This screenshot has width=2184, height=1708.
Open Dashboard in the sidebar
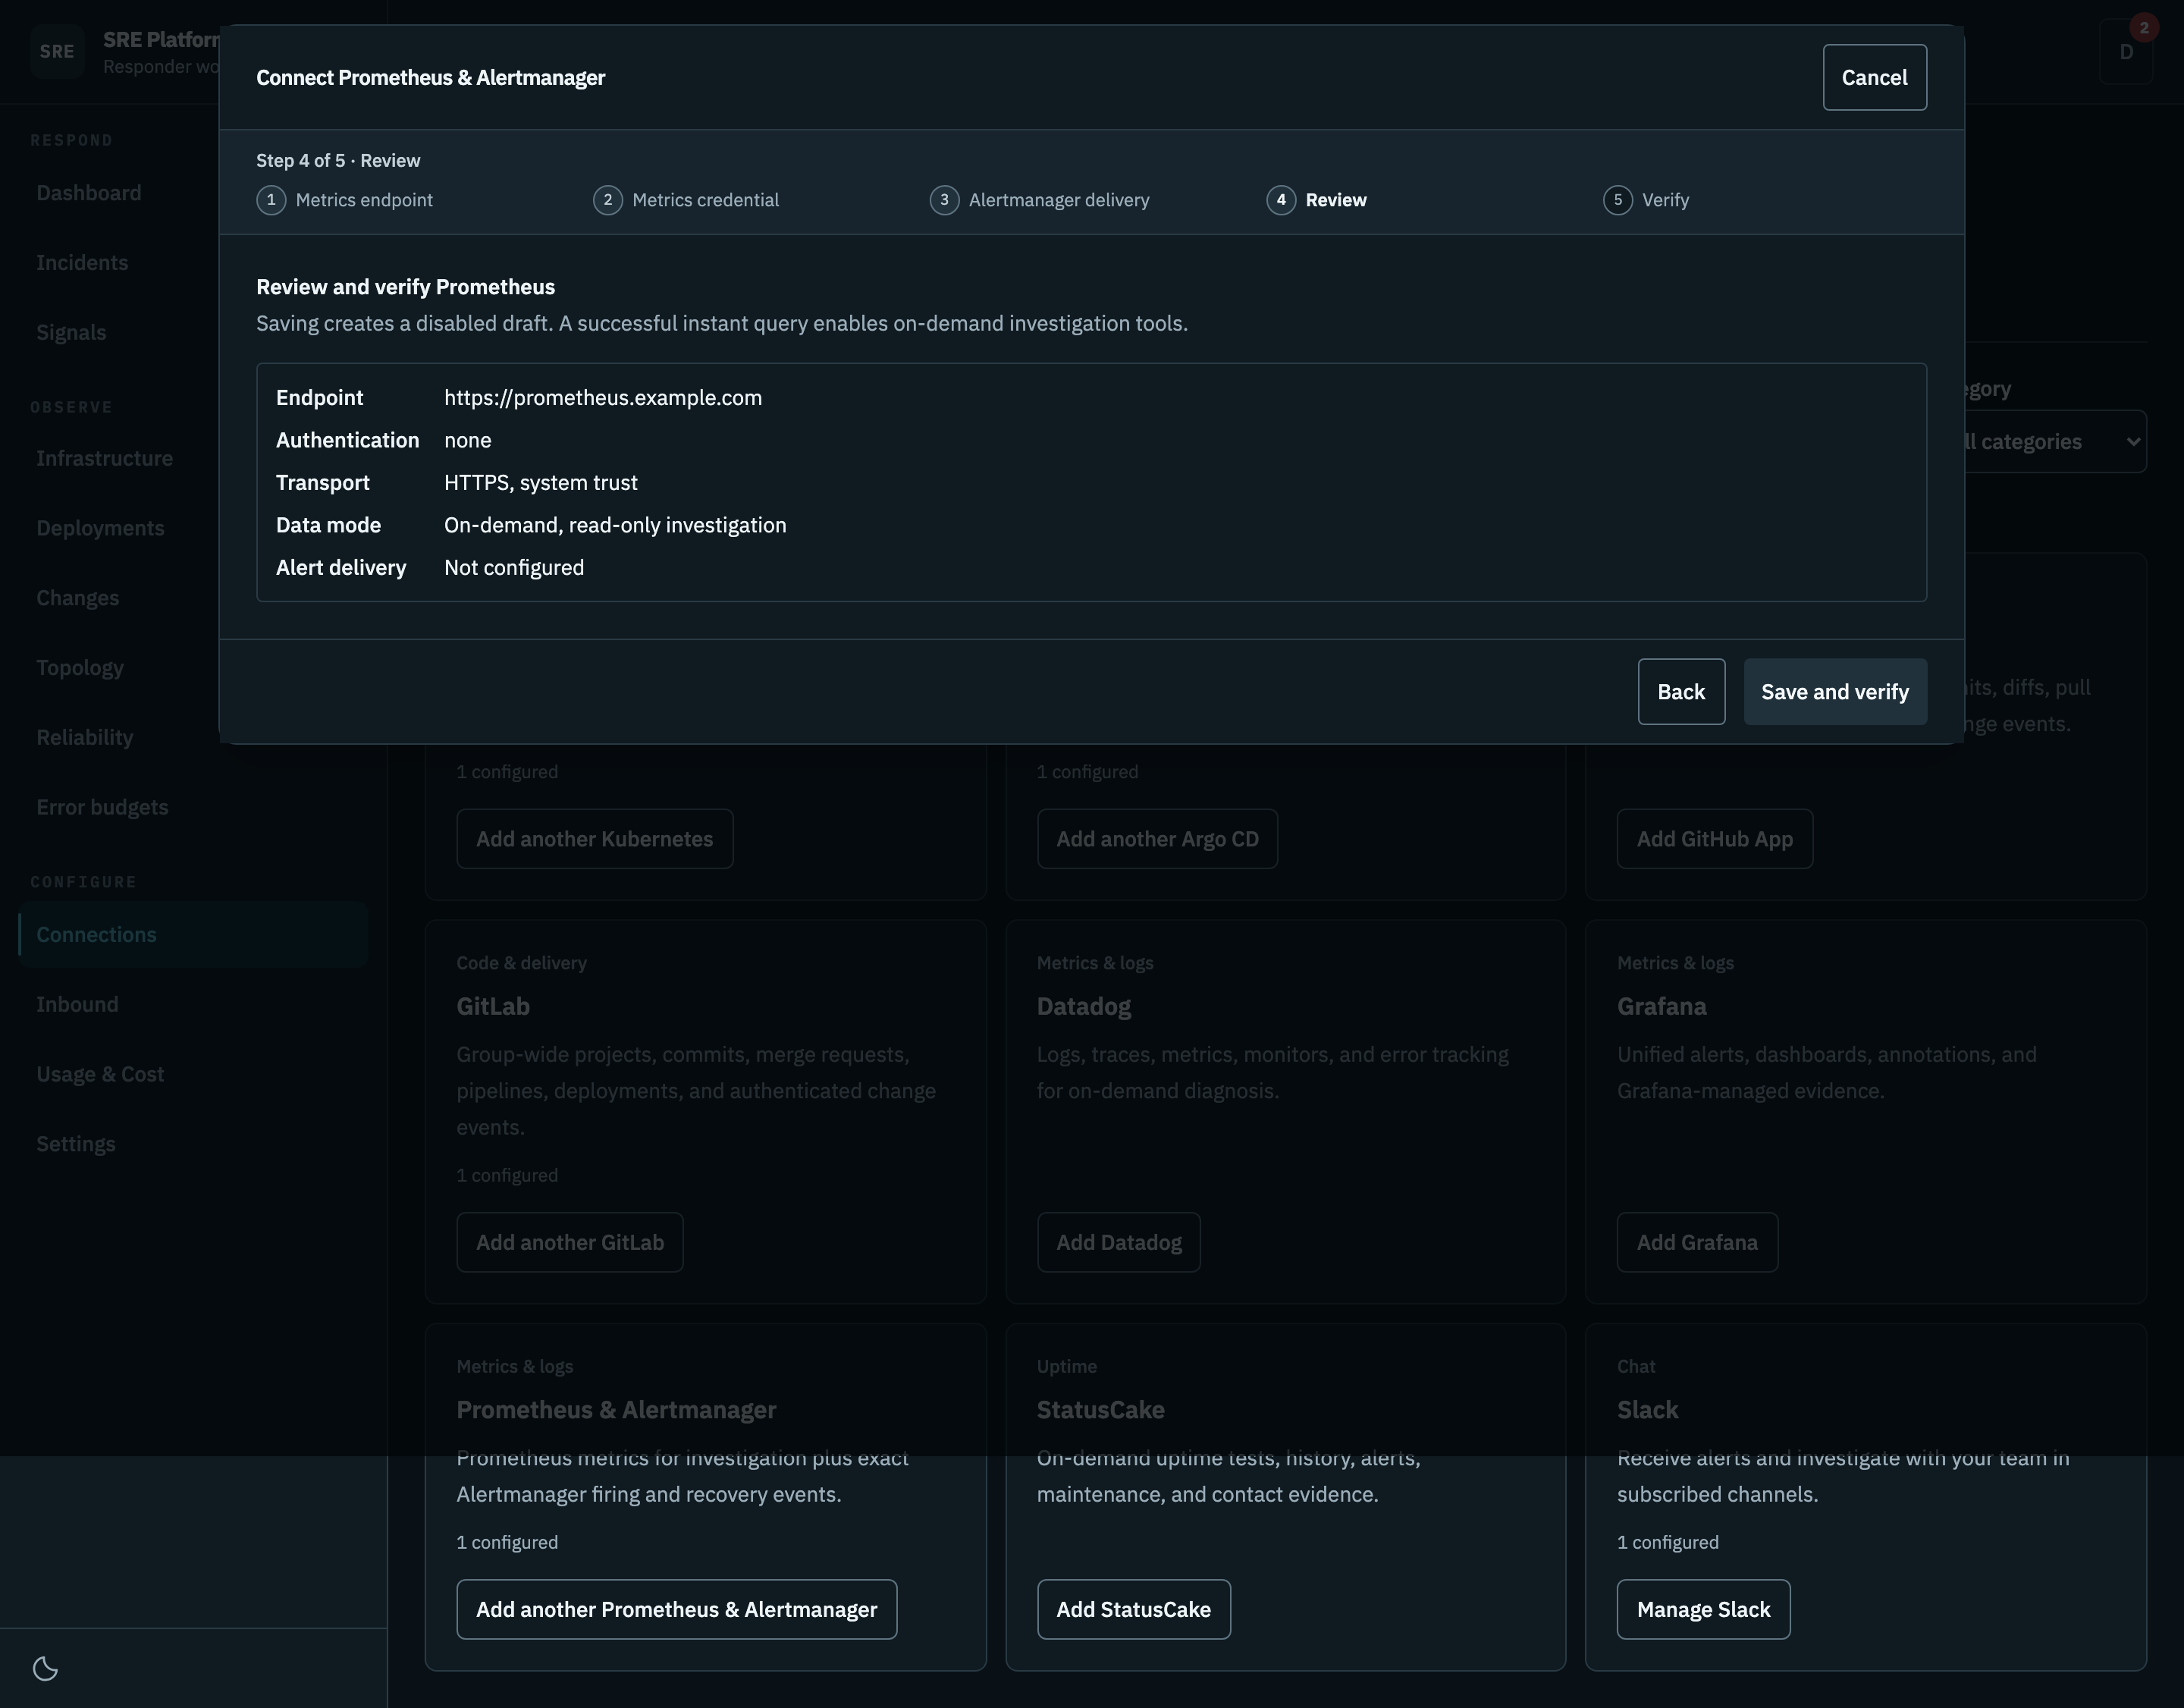[x=193, y=193]
